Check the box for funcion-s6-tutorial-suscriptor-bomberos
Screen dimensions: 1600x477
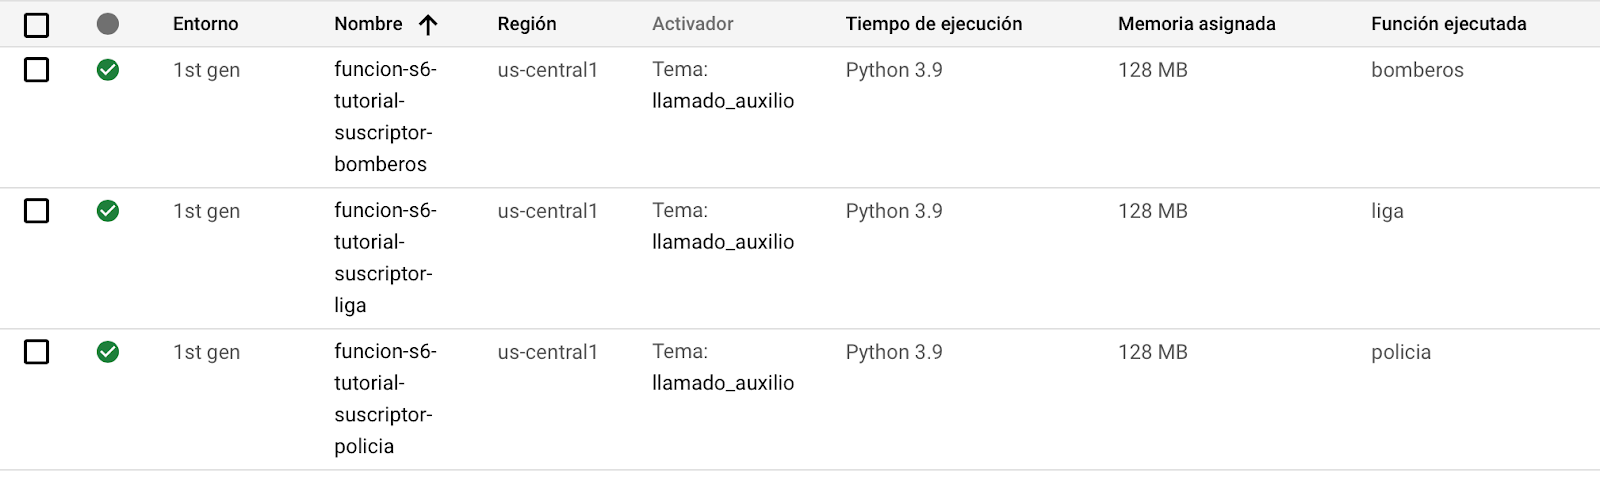click(36, 69)
